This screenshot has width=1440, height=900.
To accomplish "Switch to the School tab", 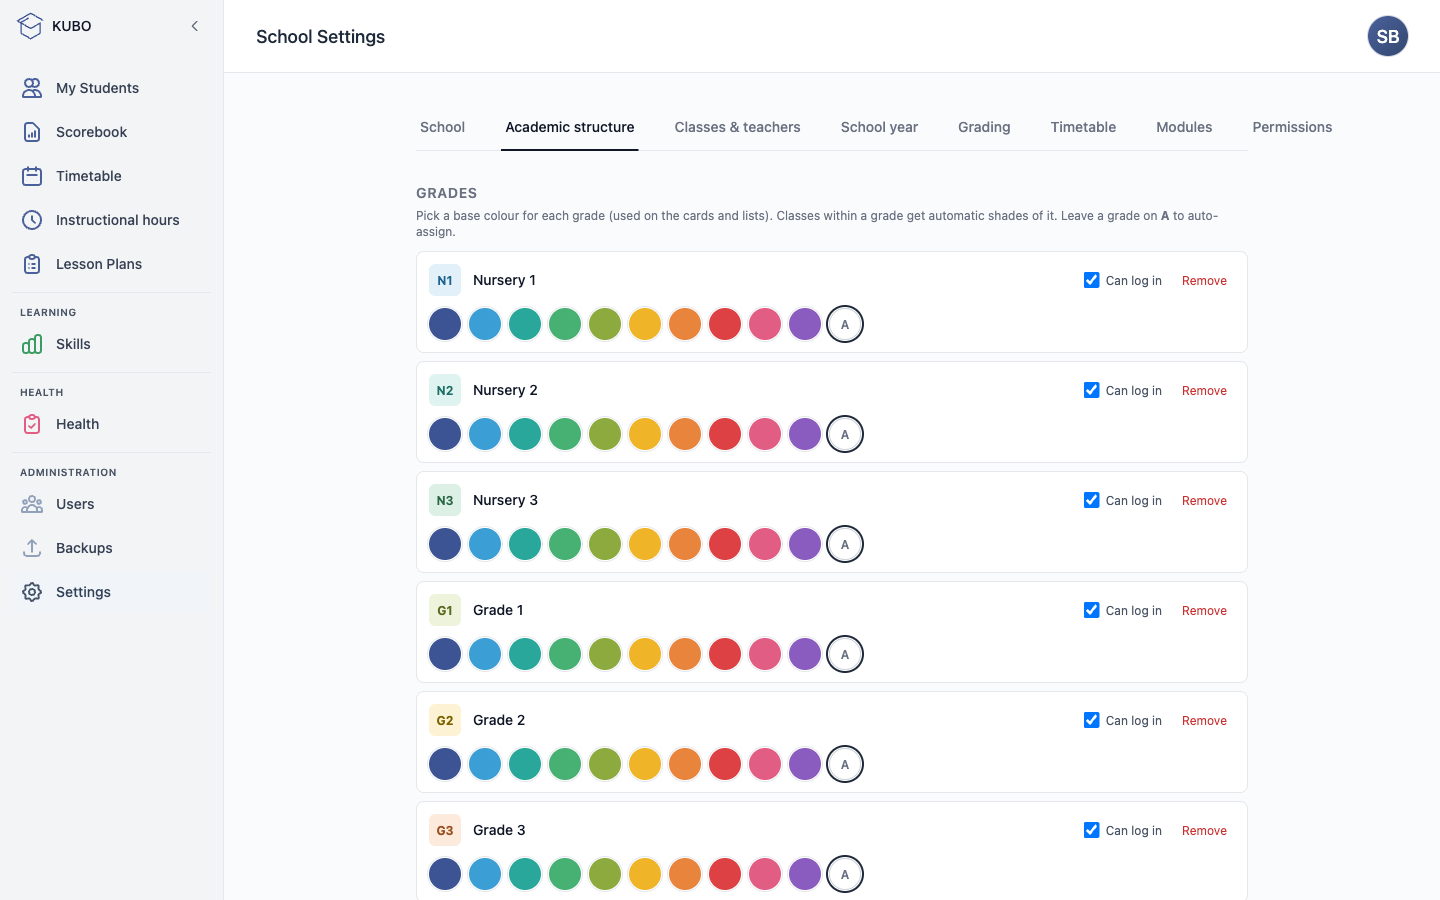I will pos(442,127).
